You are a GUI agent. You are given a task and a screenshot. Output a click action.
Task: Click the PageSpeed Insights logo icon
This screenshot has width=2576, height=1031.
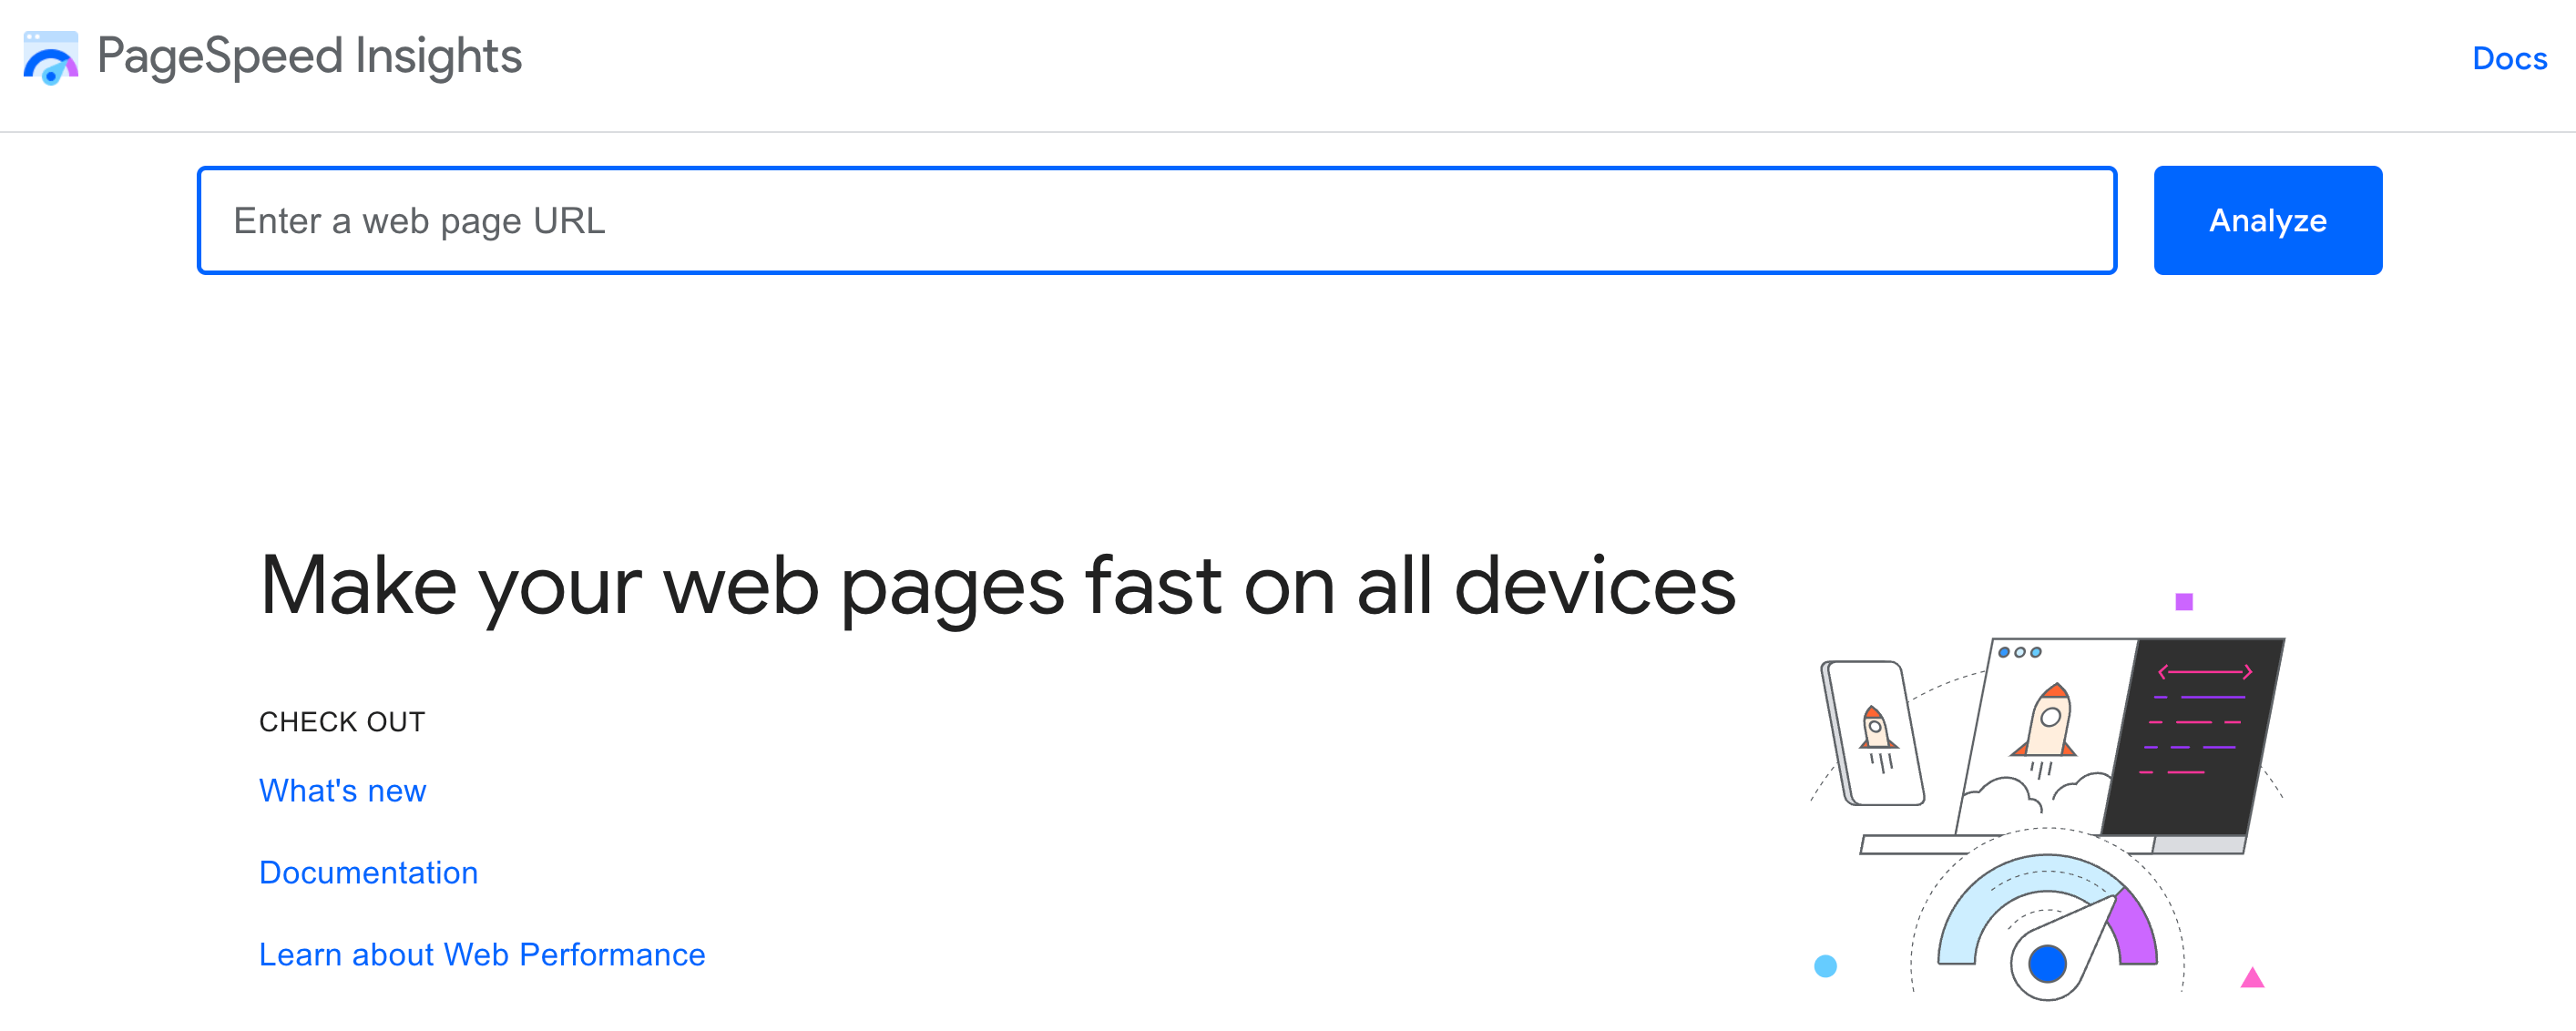[50, 60]
